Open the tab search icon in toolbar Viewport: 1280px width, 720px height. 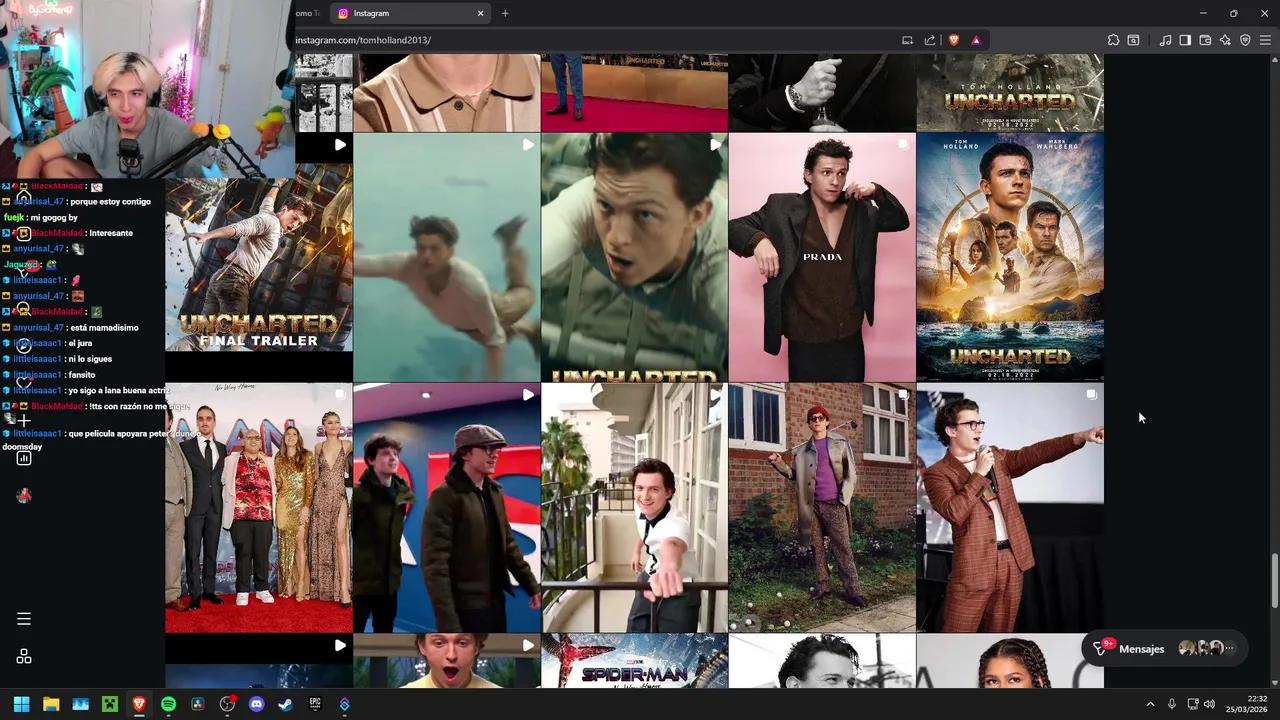pos(1133,40)
